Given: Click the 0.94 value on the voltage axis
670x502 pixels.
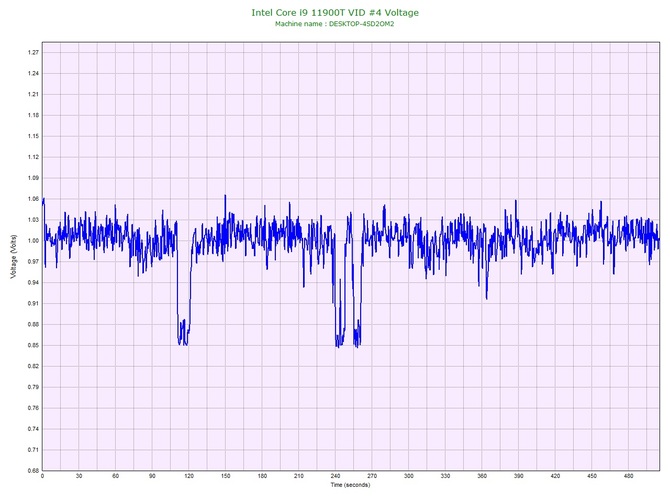Looking at the screenshot, I should (x=33, y=282).
